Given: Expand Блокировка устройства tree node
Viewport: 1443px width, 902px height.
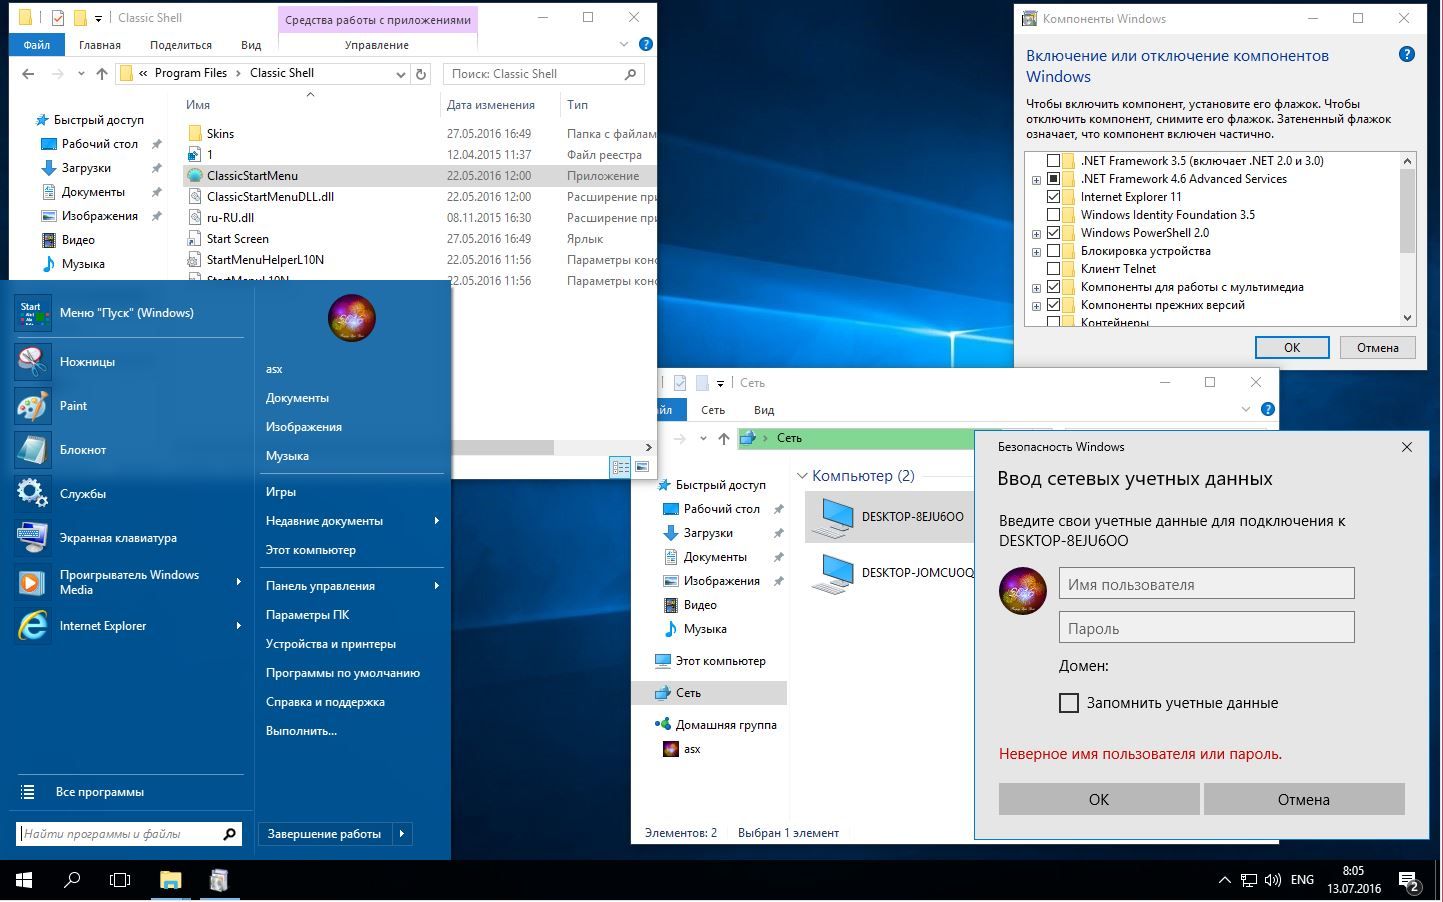Looking at the screenshot, I should (x=1036, y=252).
